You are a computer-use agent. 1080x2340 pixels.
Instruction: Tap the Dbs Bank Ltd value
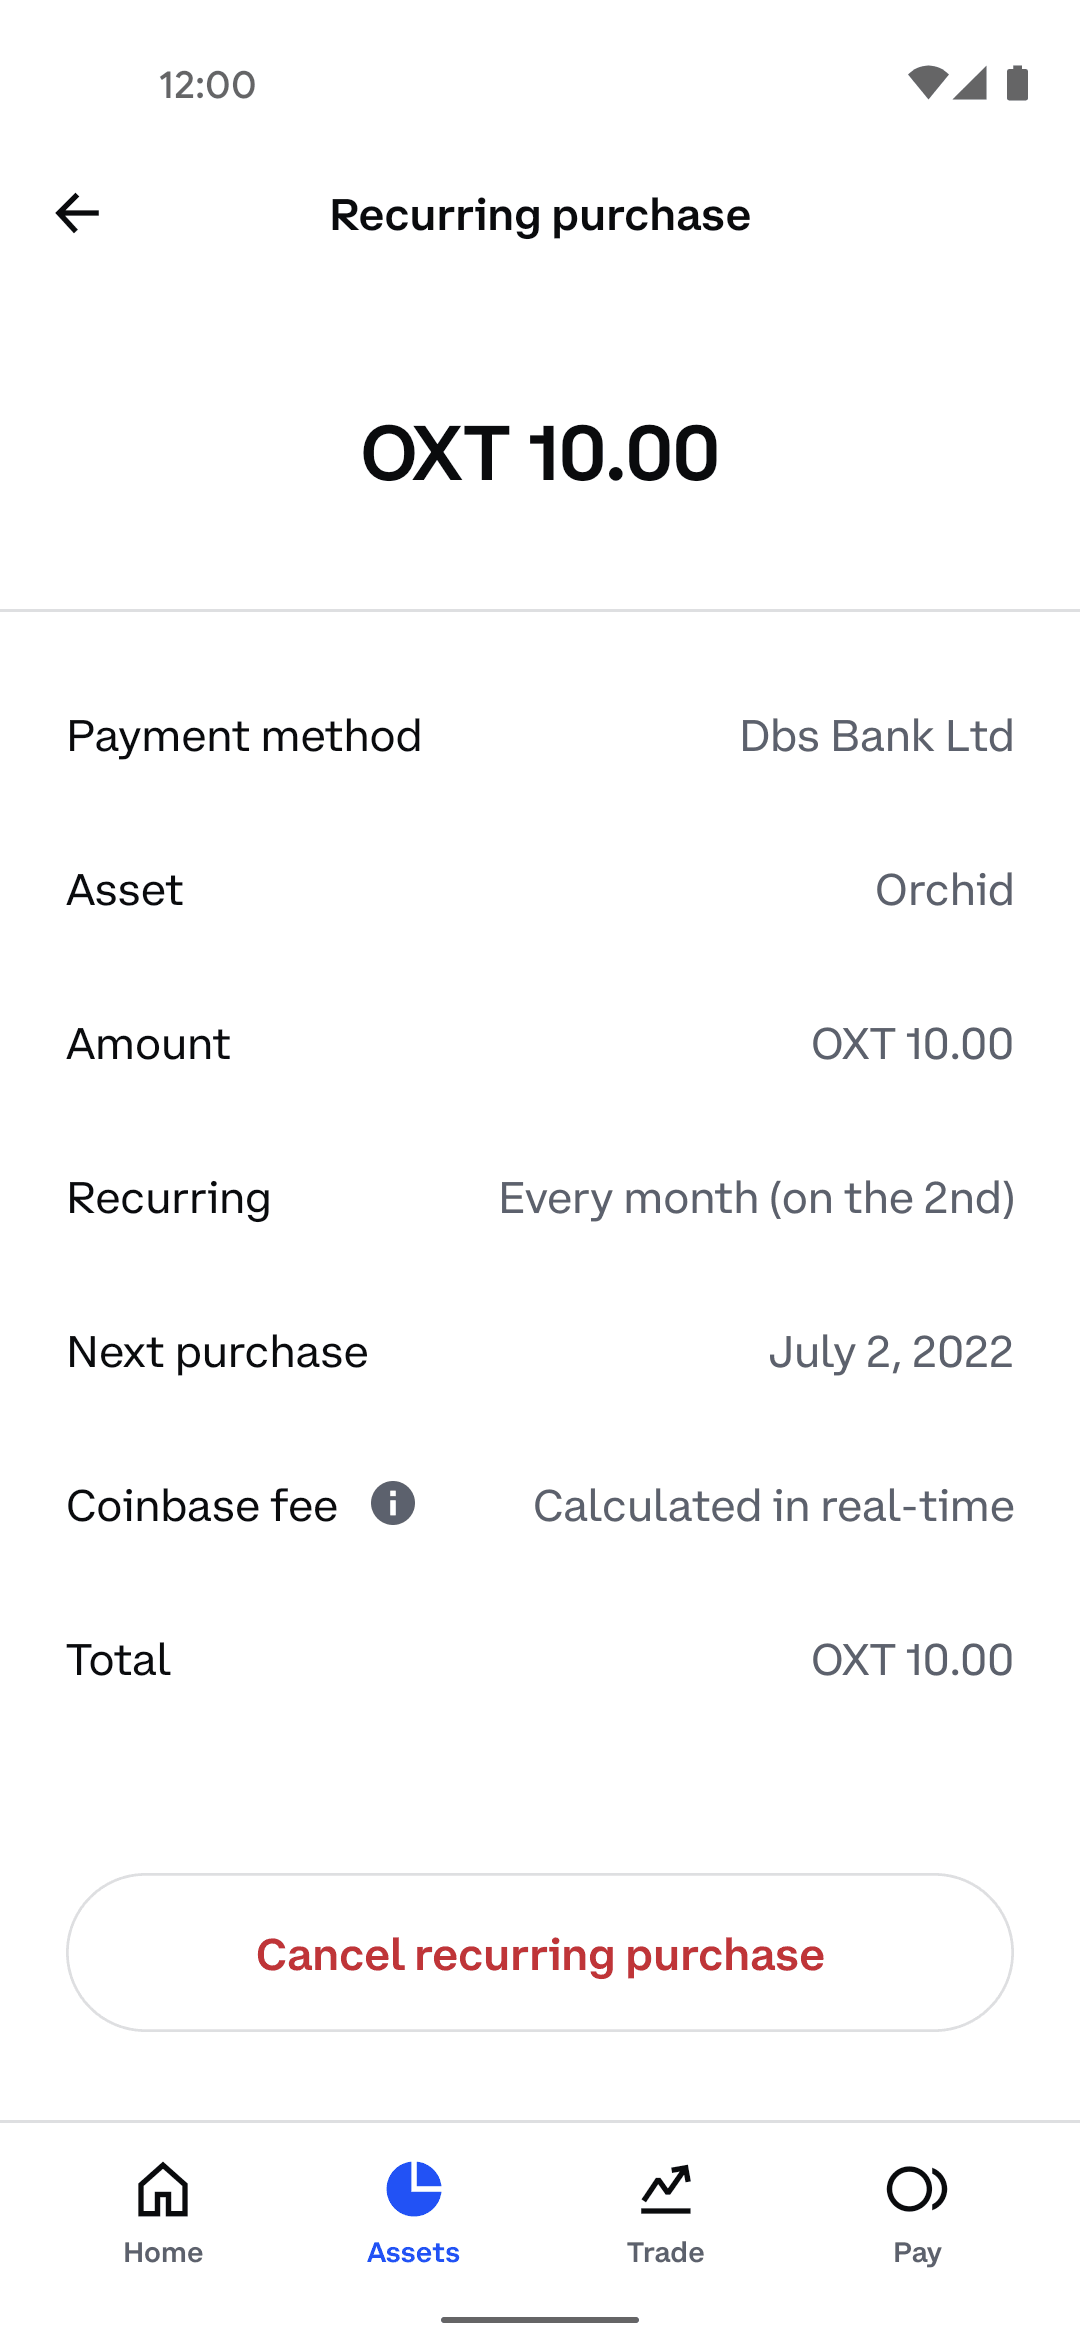click(x=876, y=736)
